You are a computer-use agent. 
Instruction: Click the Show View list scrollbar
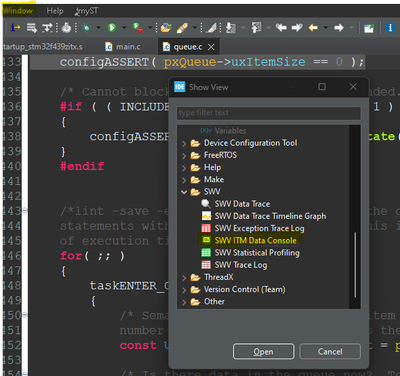pos(355,265)
